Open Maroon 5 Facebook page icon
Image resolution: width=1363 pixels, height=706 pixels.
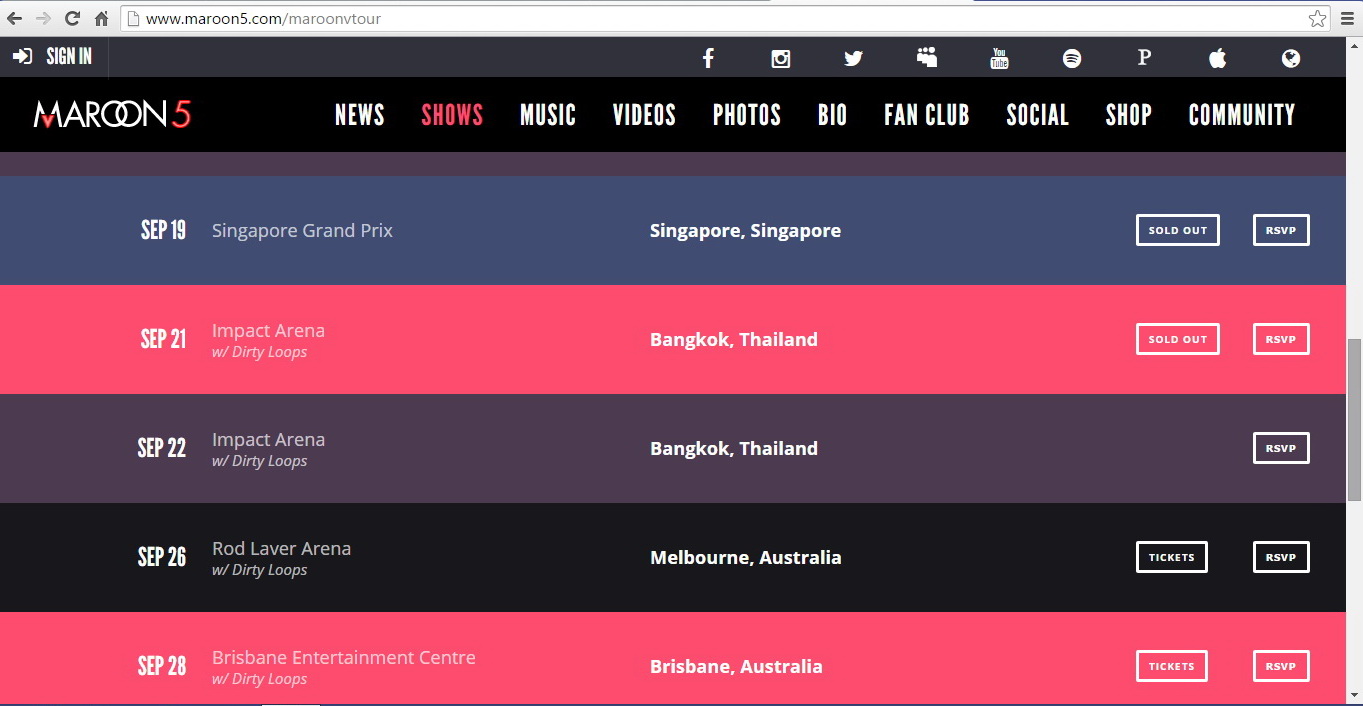click(x=708, y=58)
